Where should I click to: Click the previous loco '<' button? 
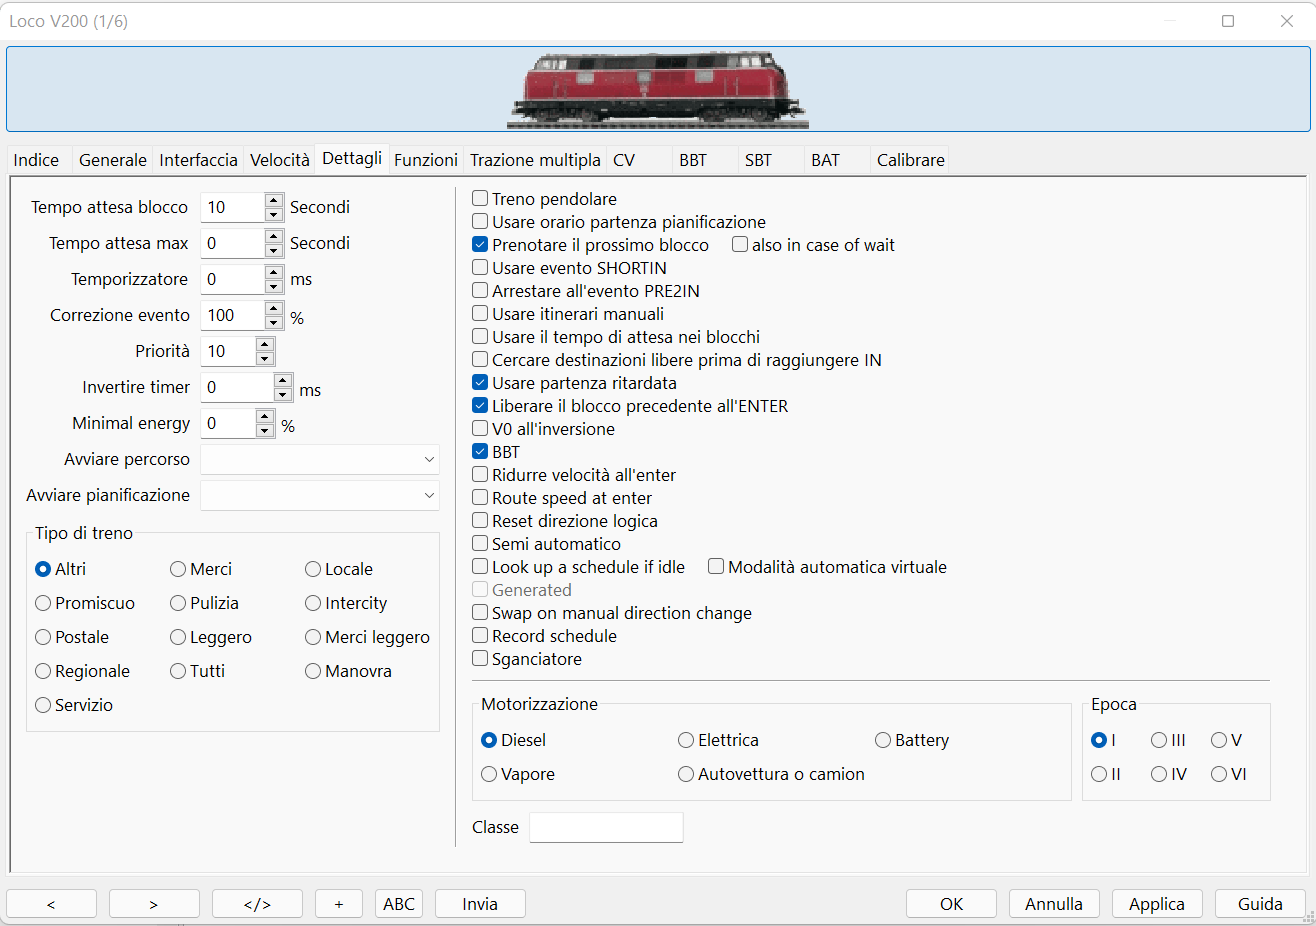(51, 904)
